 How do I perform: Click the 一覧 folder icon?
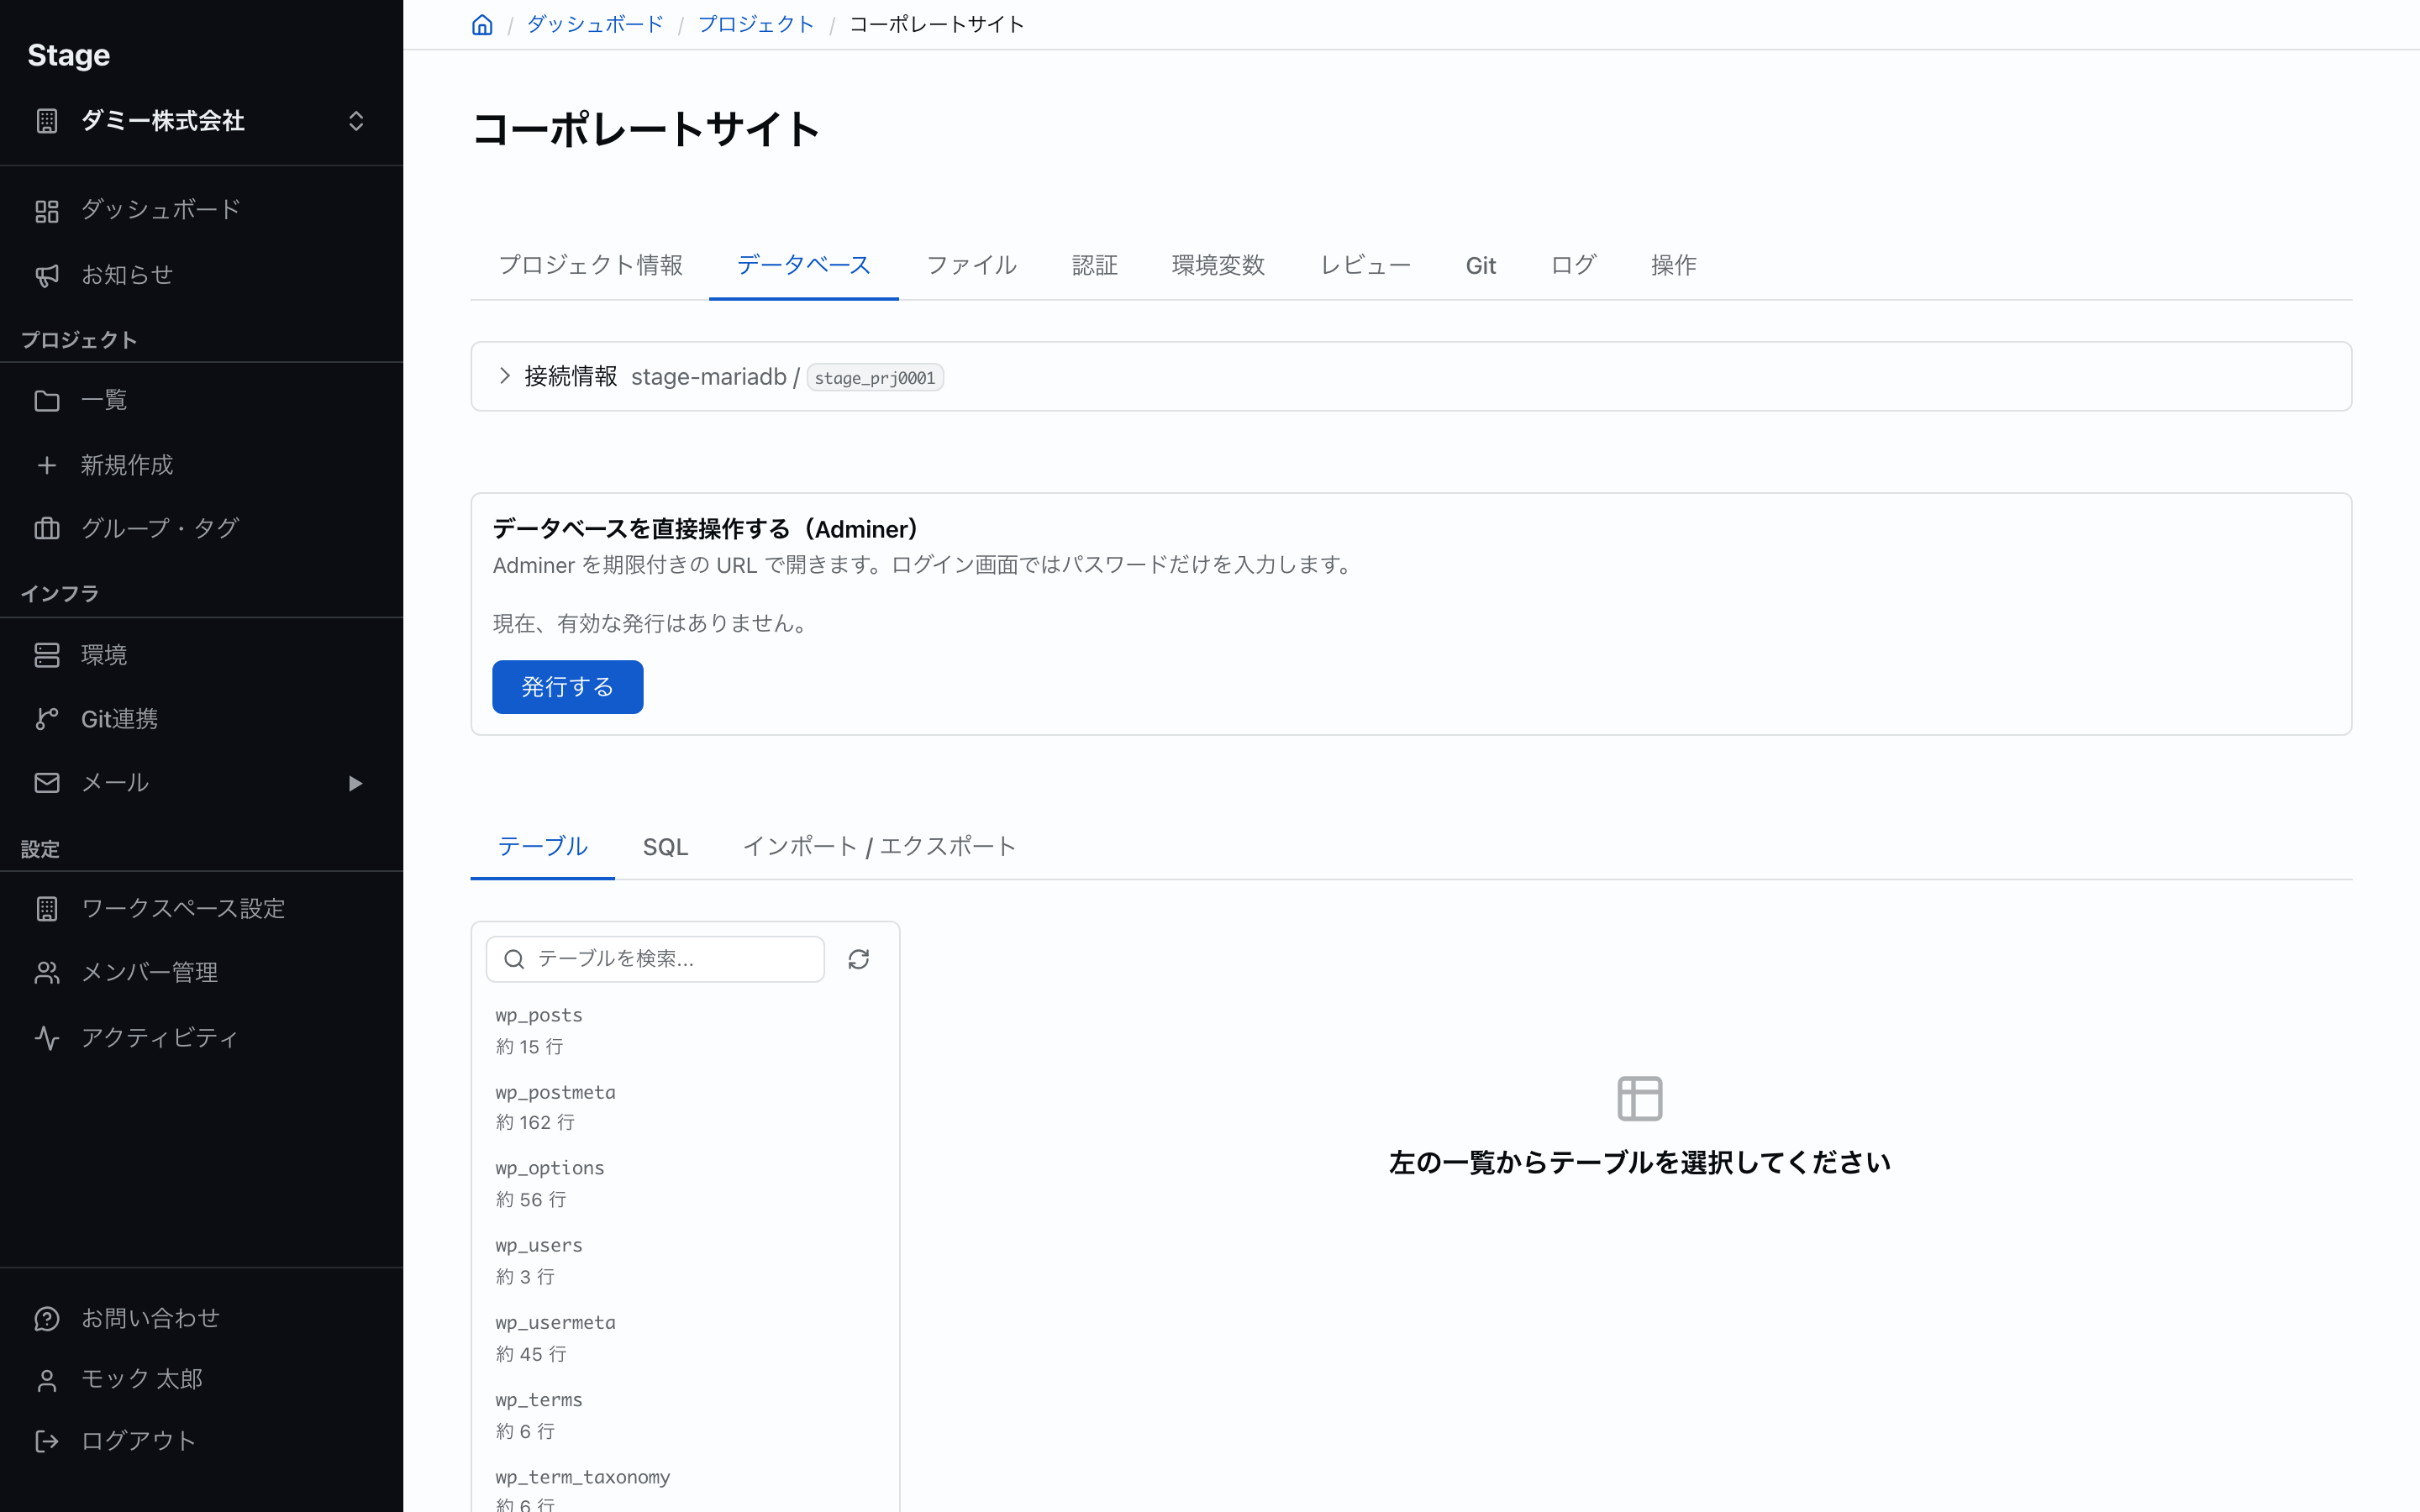pos(47,401)
